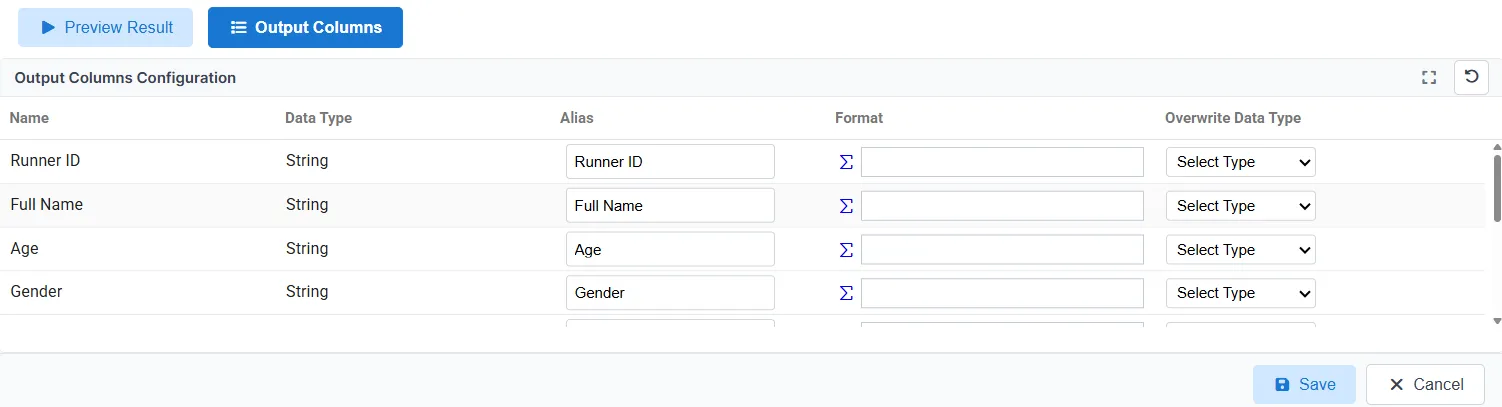This screenshot has height=407, width=1502.
Task: Click the Overwrite Data Type column header
Action: tap(1233, 118)
